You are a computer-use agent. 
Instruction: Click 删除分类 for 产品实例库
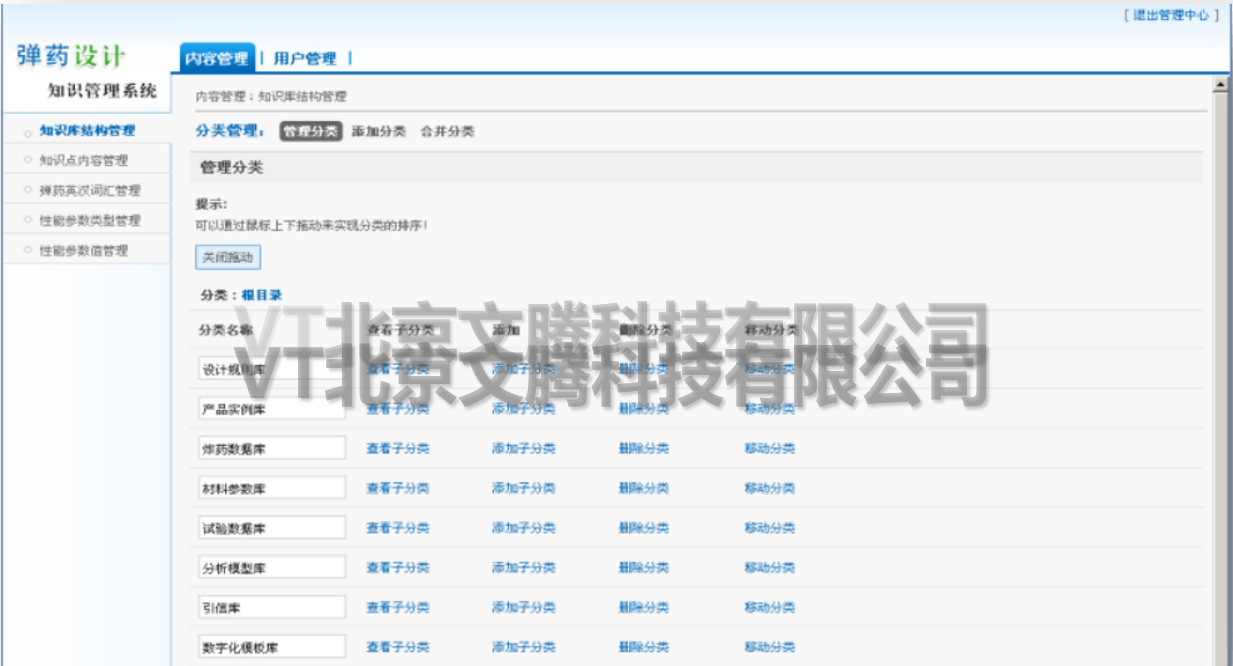click(644, 409)
